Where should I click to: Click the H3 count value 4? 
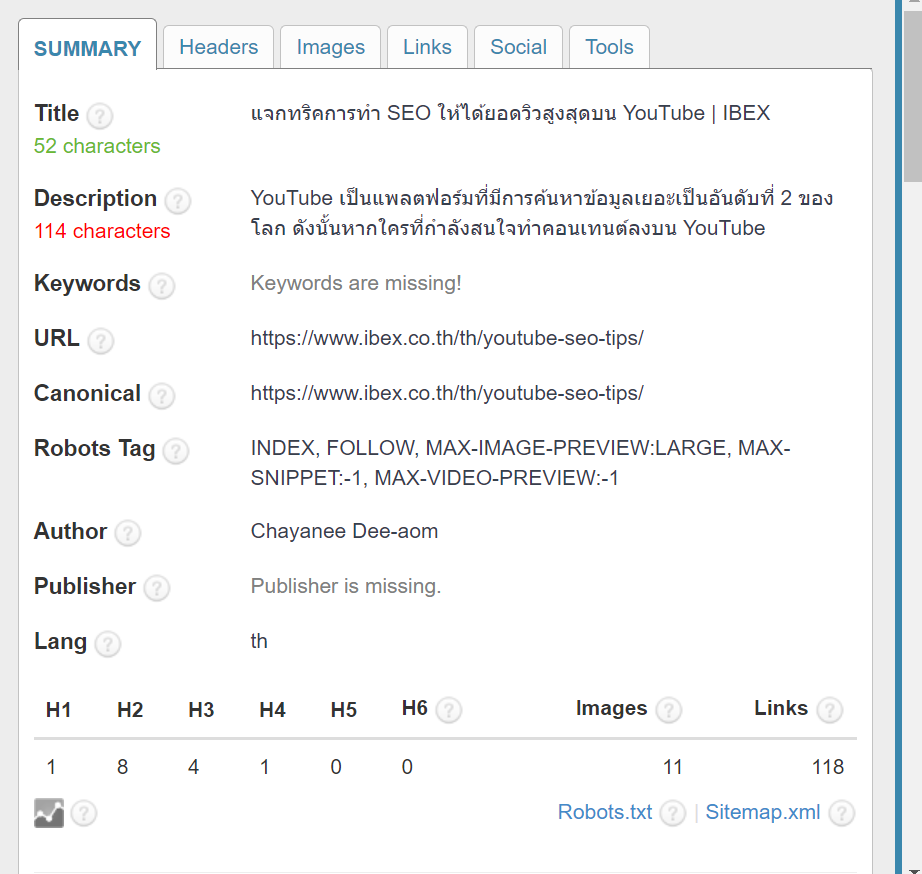(x=193, y=767)
